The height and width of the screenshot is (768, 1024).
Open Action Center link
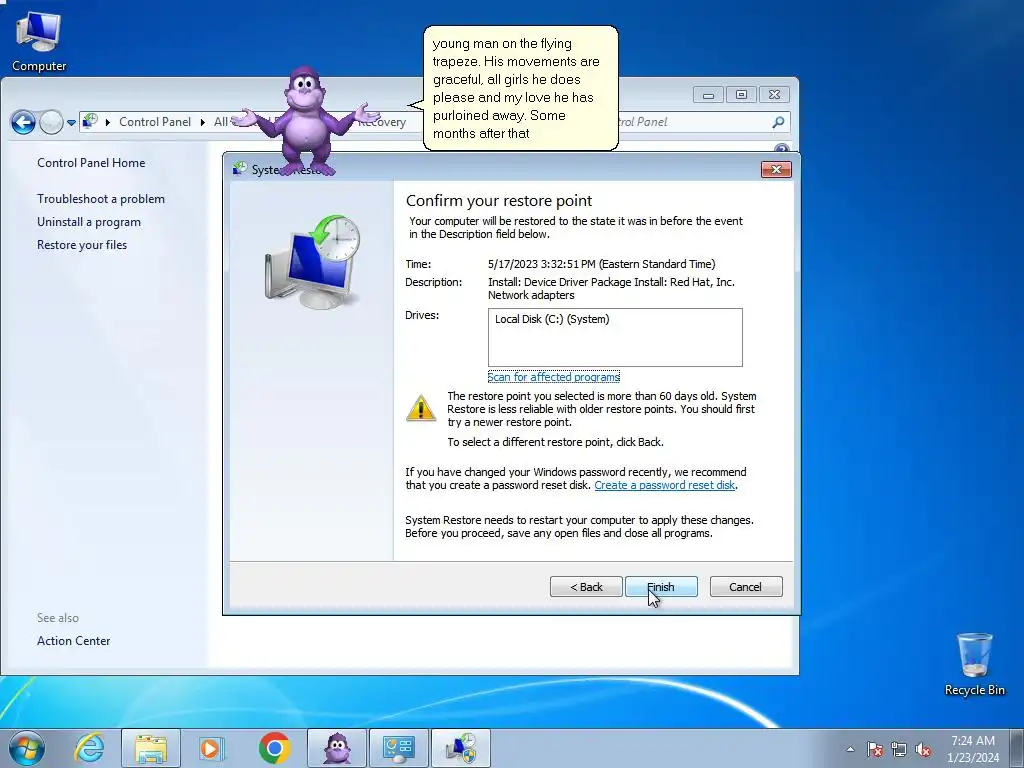coord(73,641)
